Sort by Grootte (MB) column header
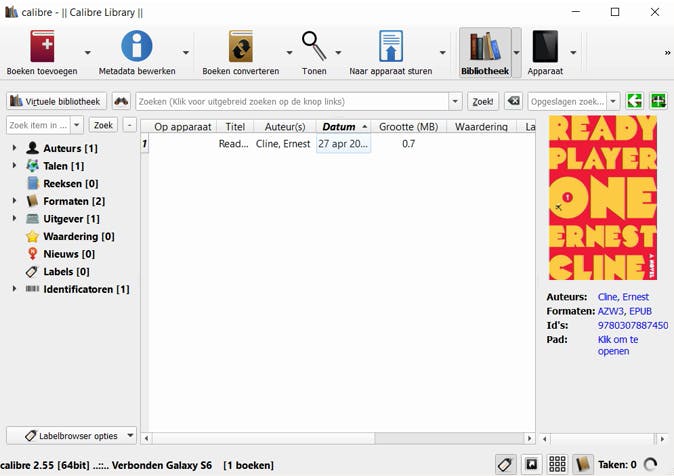 tap(408, 126)
